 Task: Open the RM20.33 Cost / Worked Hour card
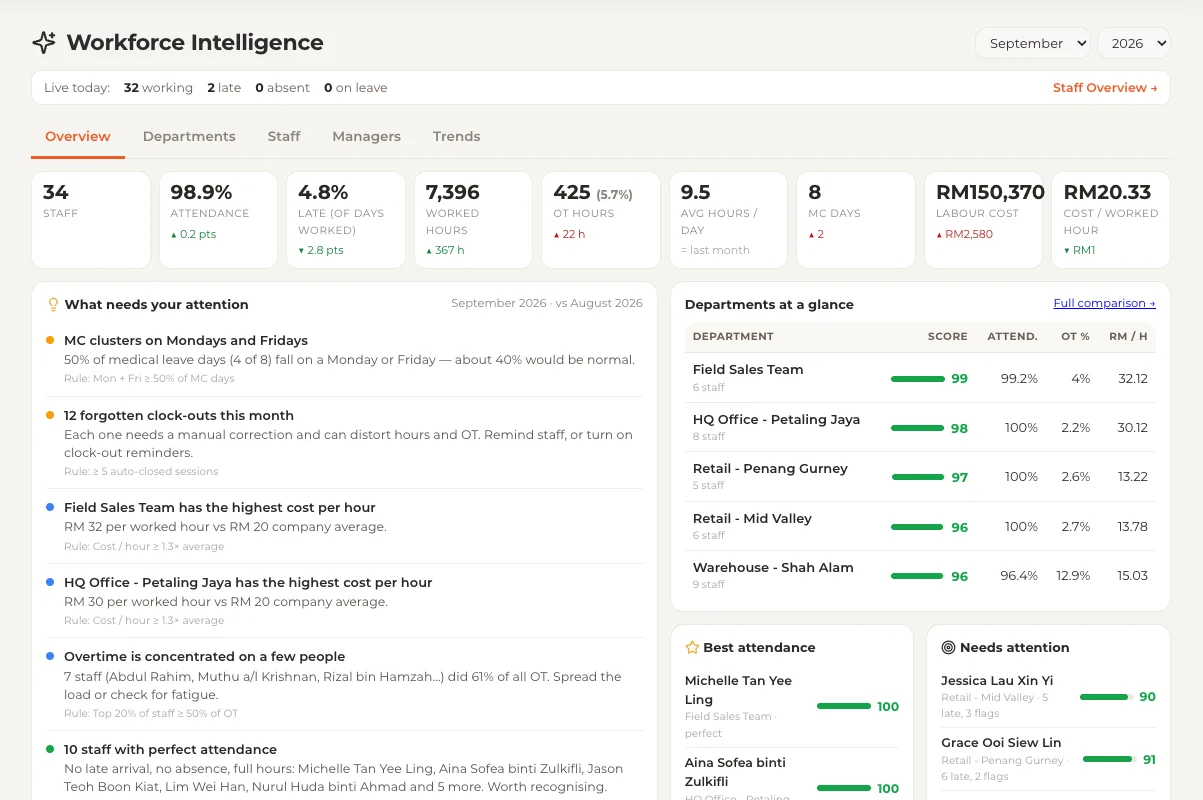(1111, 220)
